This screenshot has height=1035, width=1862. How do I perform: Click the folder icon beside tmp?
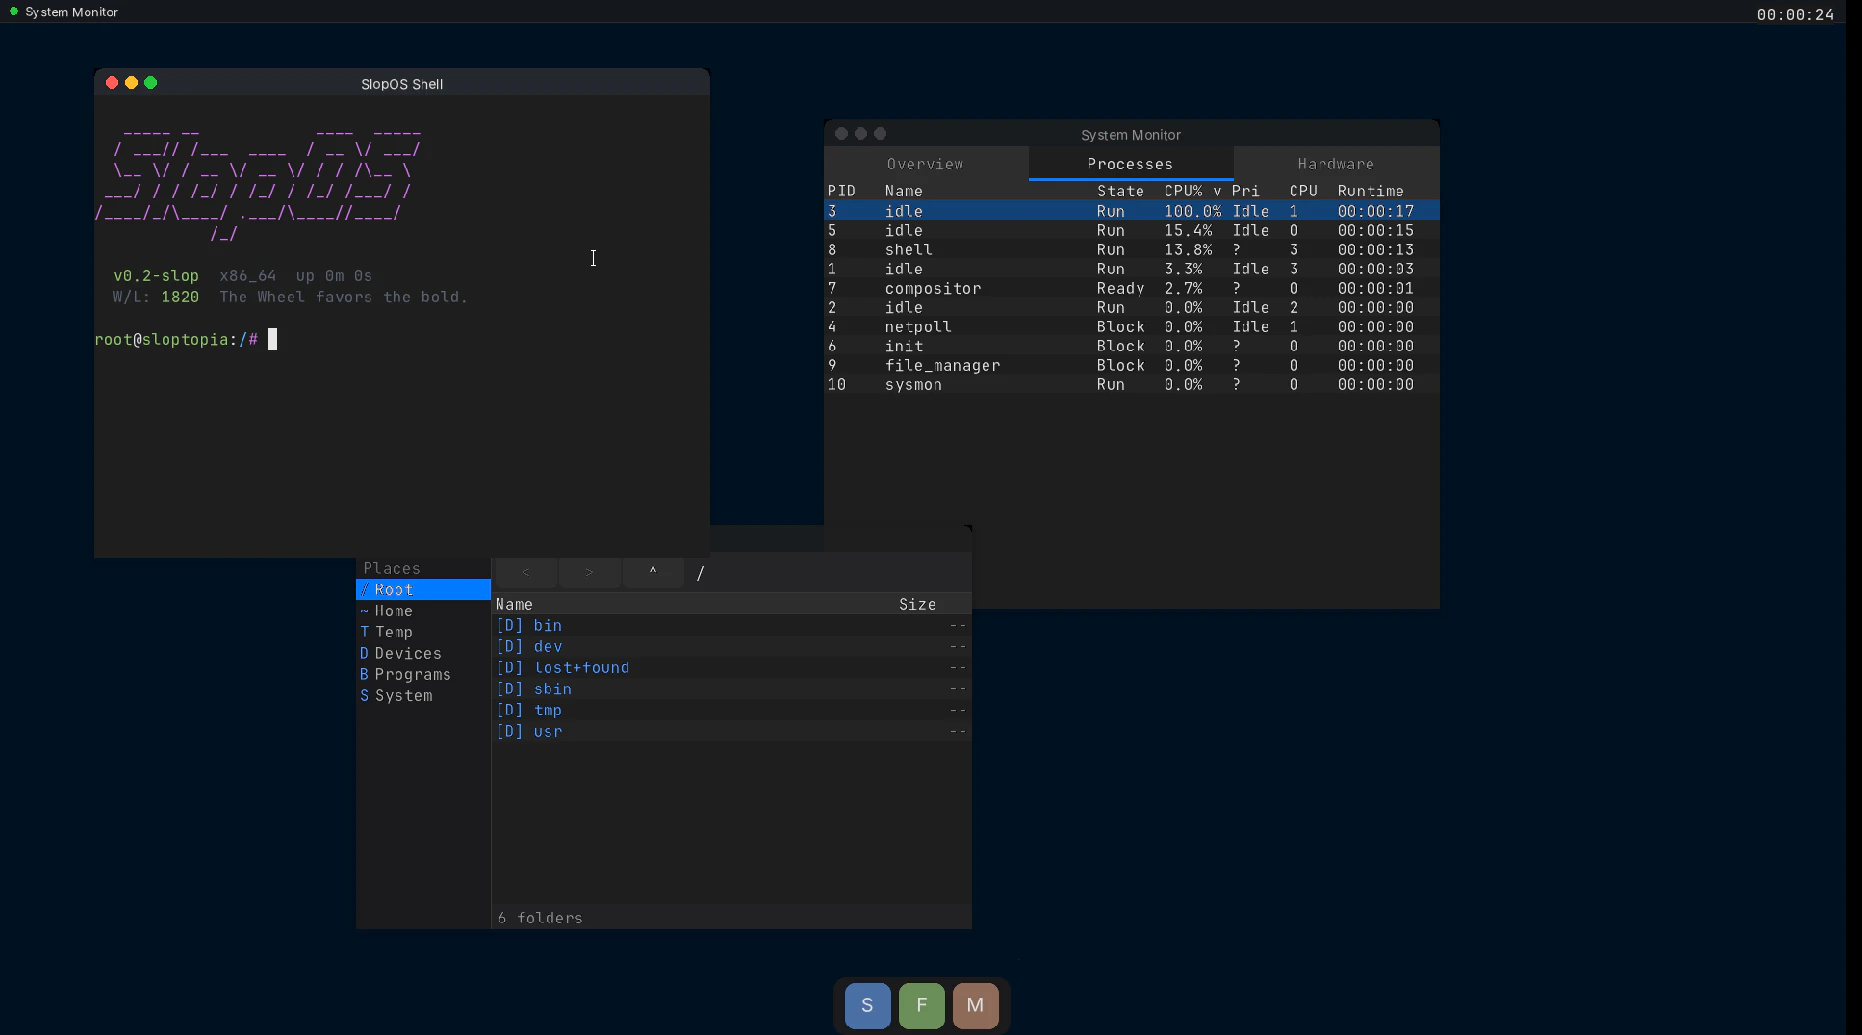tap(510, 710)
